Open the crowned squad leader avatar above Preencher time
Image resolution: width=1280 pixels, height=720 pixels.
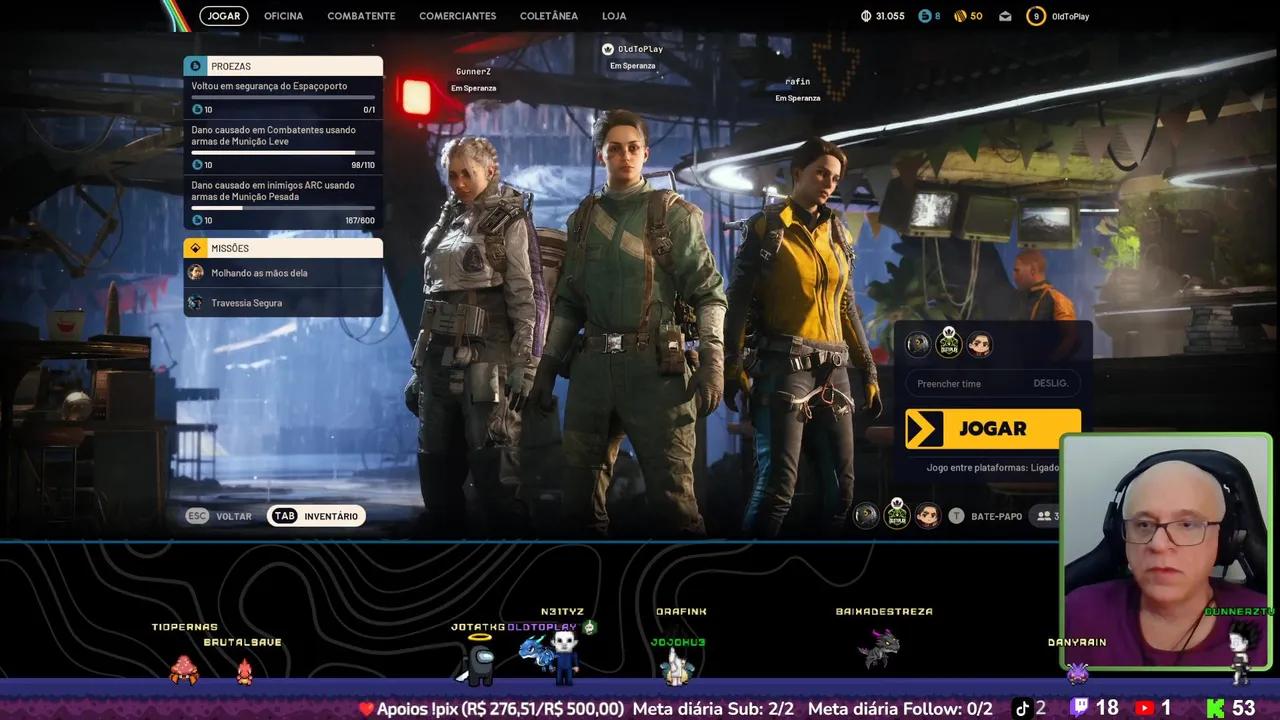(948, 344)
